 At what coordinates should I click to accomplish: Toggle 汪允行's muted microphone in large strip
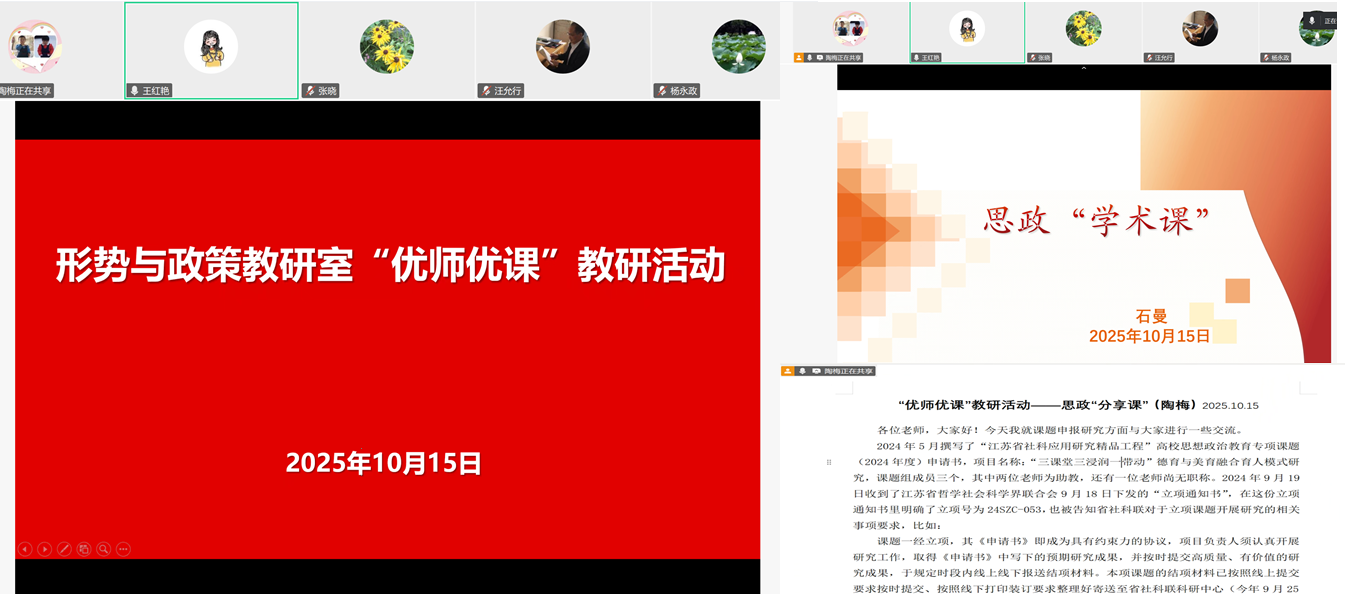pos(485,91)
